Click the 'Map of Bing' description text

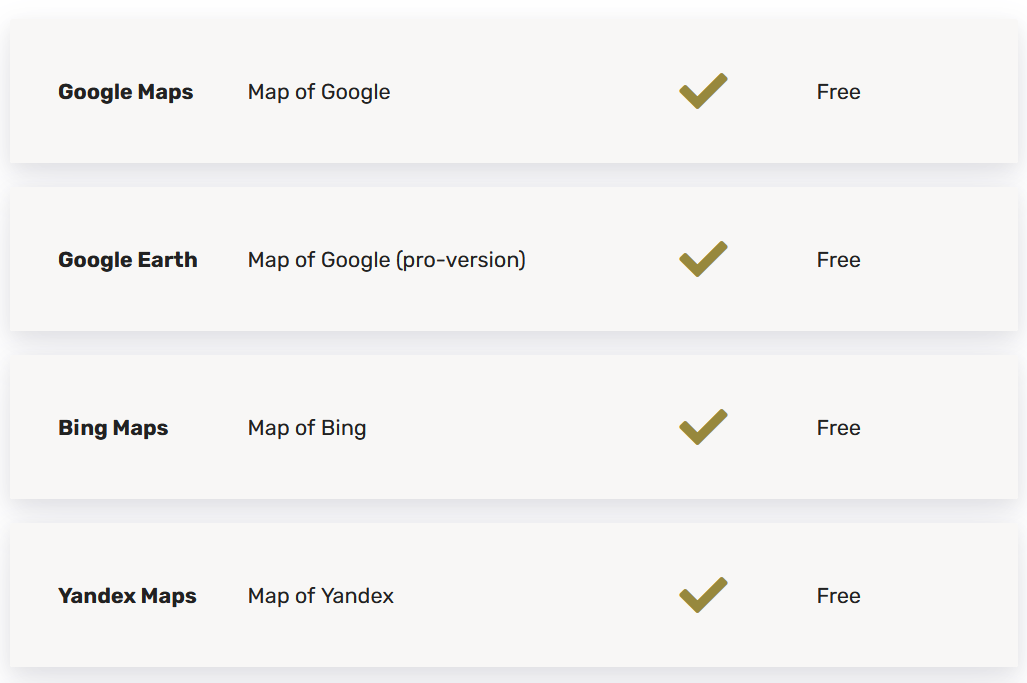pyautogui.click(x=307, y=428)
